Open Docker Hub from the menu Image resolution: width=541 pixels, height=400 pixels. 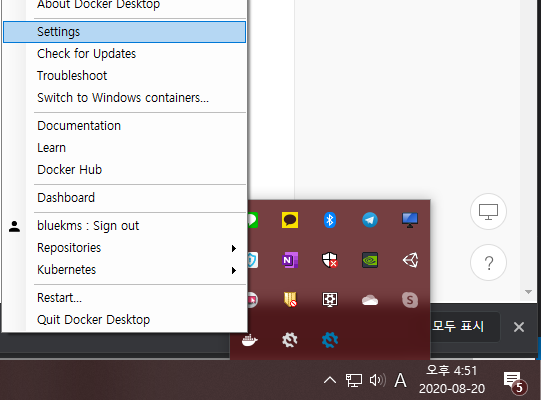124,169
